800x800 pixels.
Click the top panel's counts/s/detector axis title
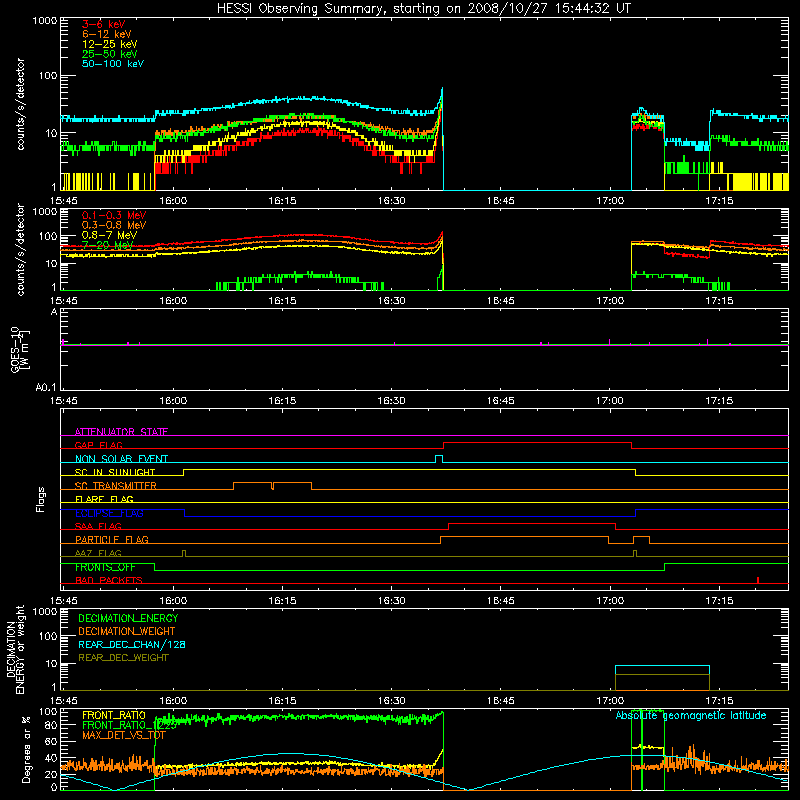20,104
